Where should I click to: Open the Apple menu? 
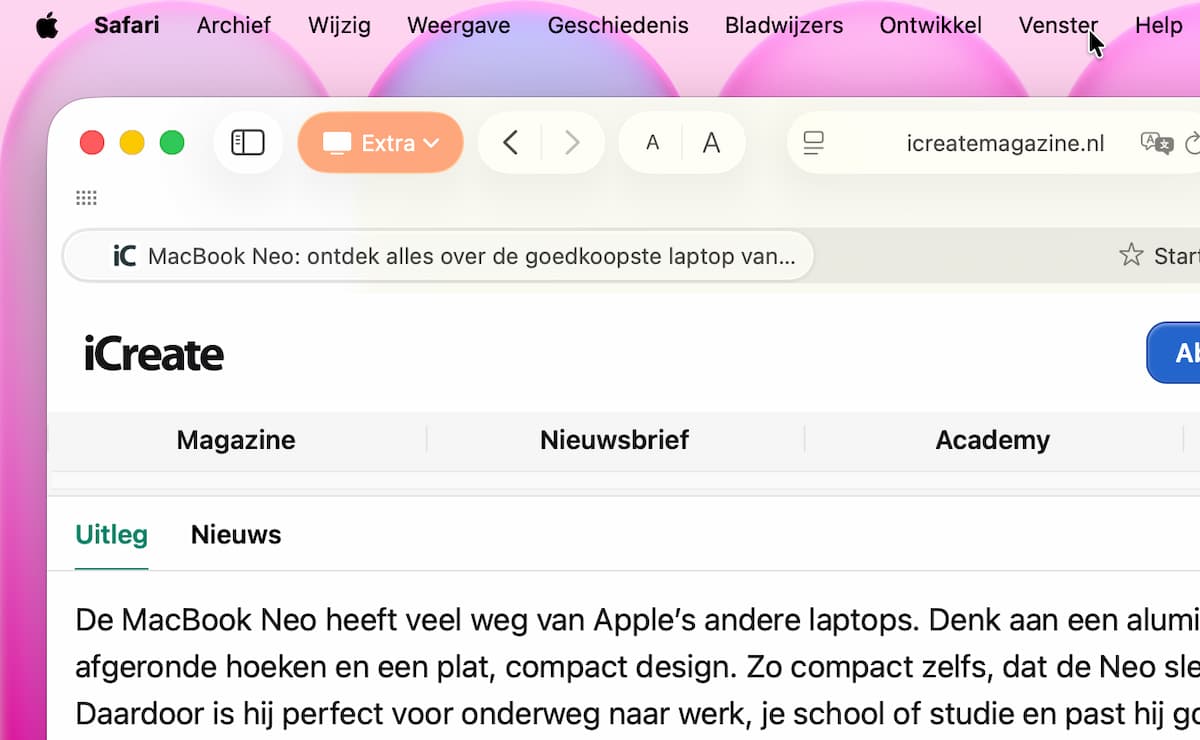point(47,26)
